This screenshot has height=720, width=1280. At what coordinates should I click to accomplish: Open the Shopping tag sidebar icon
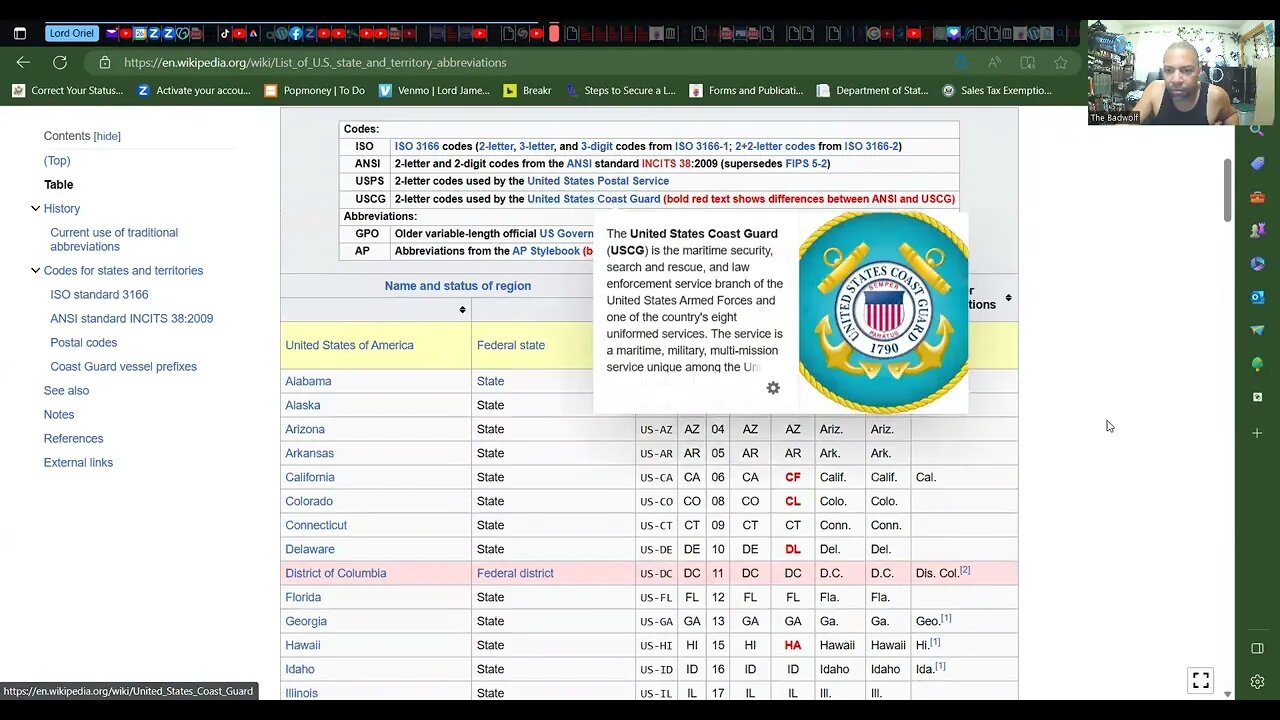(1257, 163)
